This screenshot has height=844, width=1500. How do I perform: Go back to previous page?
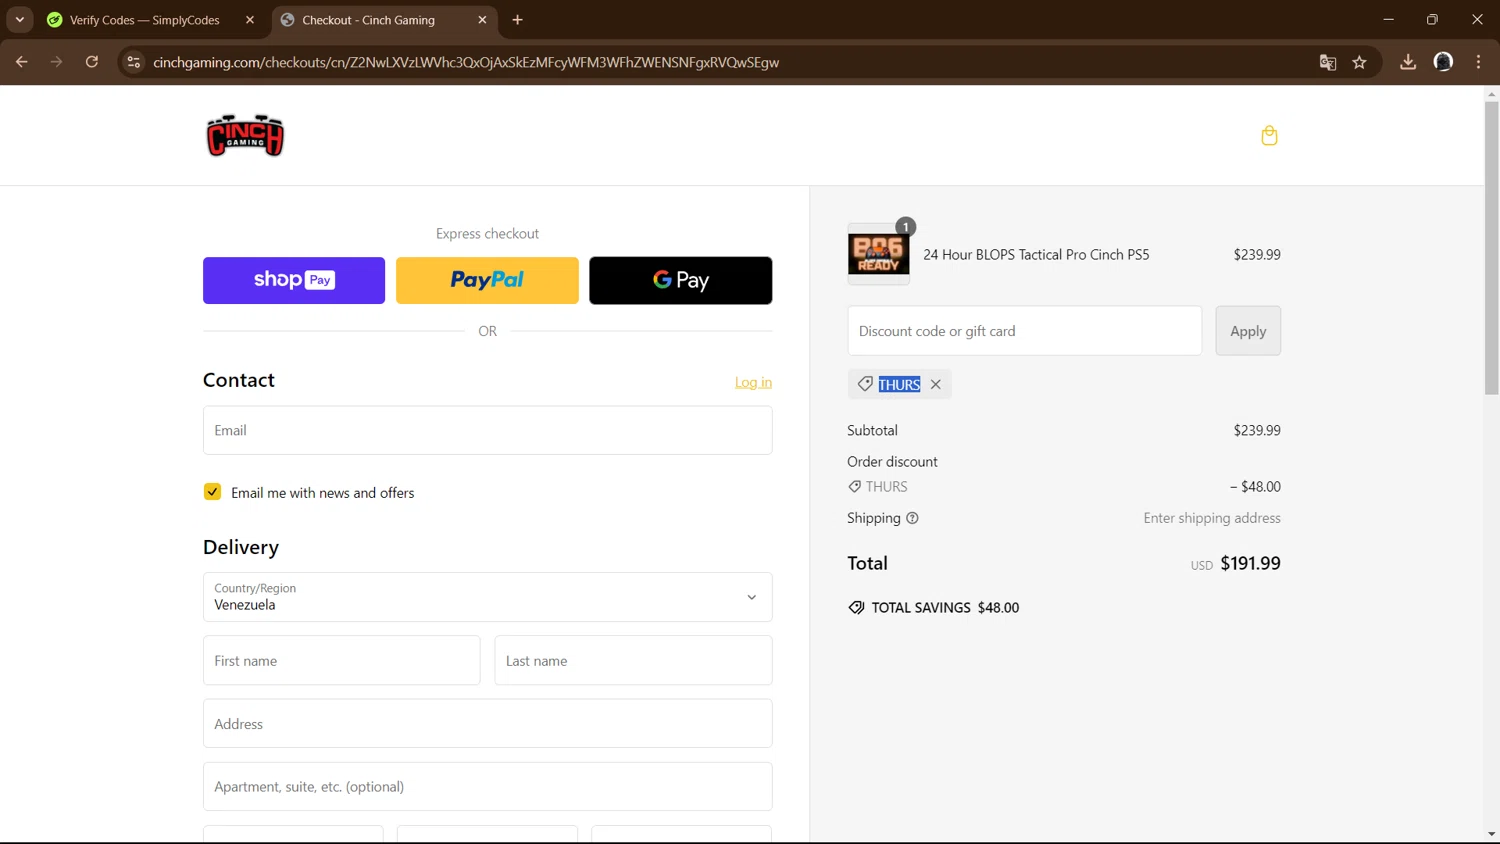(x=22, y=62)
